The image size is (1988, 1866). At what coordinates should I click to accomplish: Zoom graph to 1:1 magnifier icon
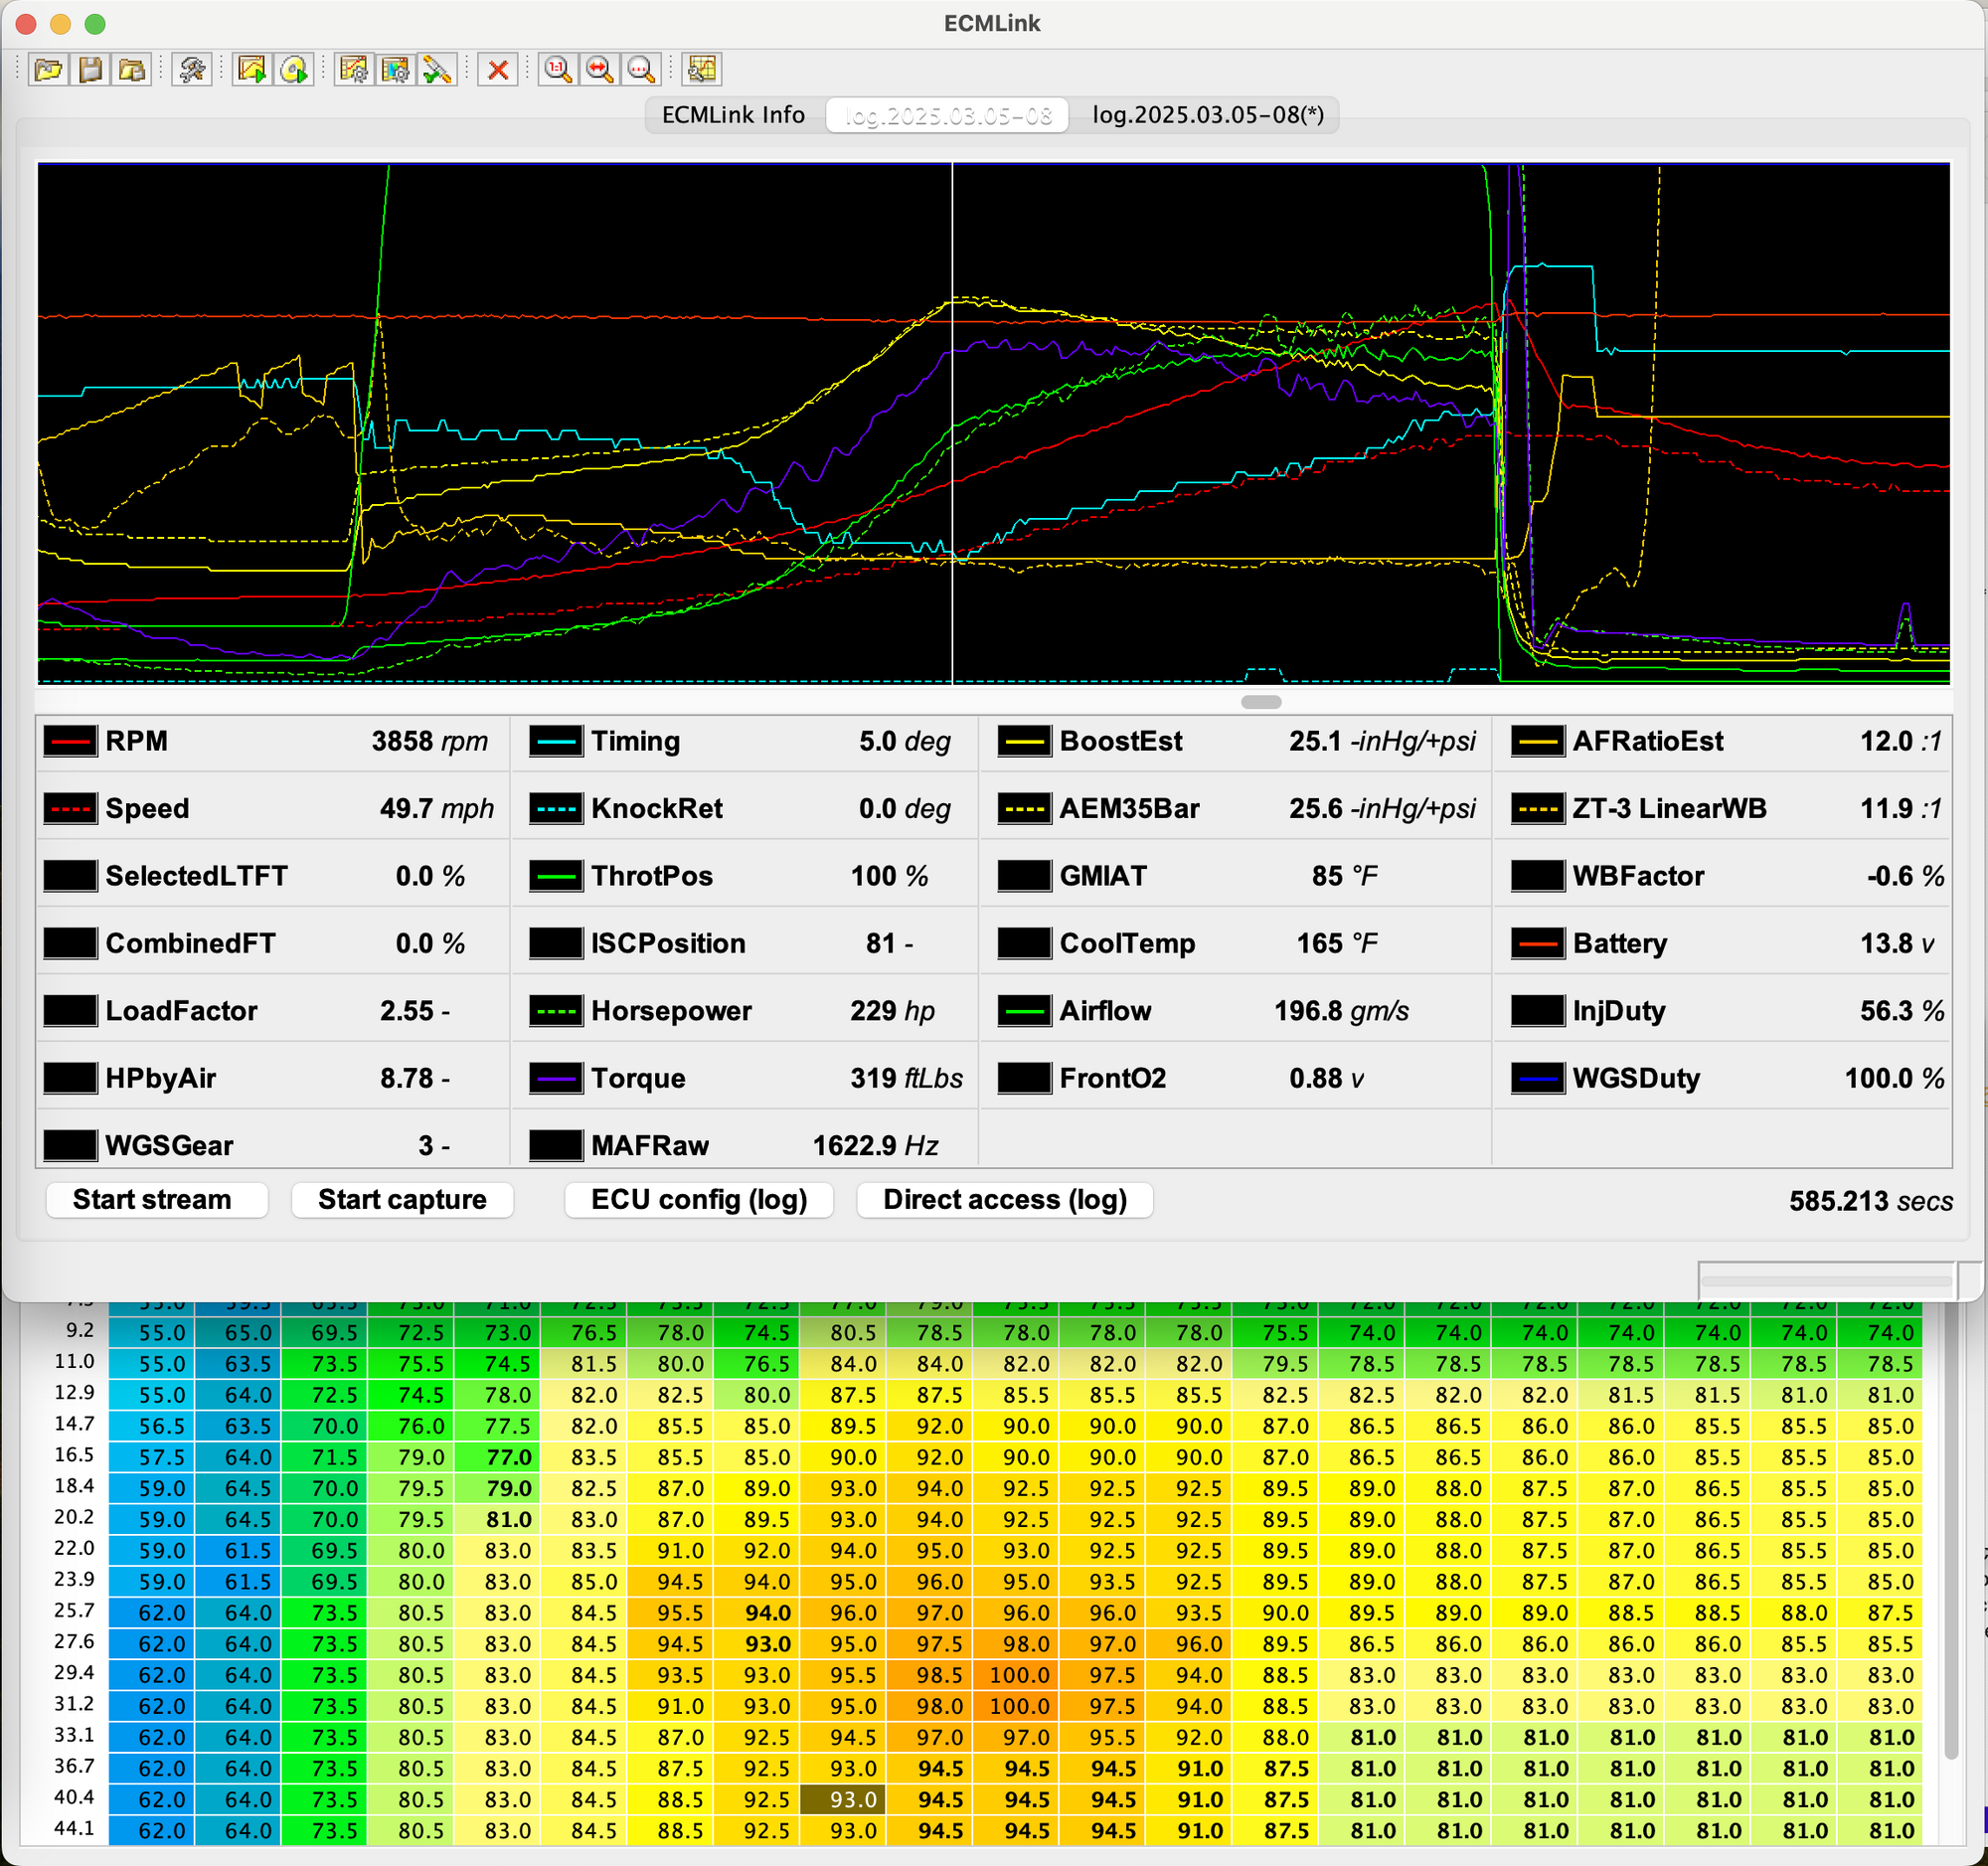click(558, 69)
